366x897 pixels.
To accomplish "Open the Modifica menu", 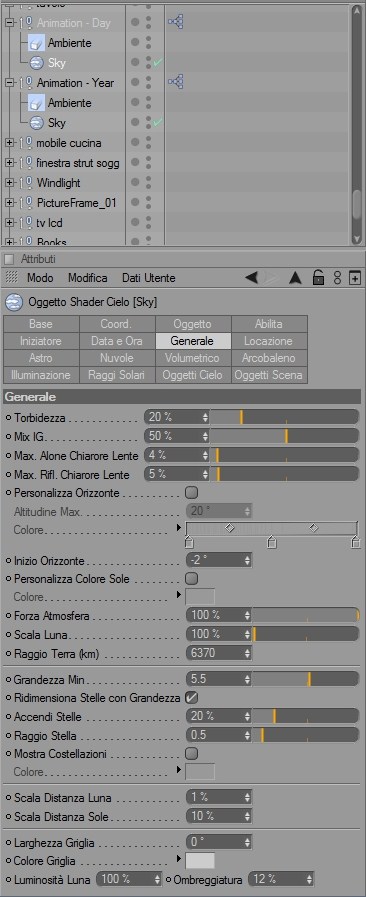I will (87, 278).
